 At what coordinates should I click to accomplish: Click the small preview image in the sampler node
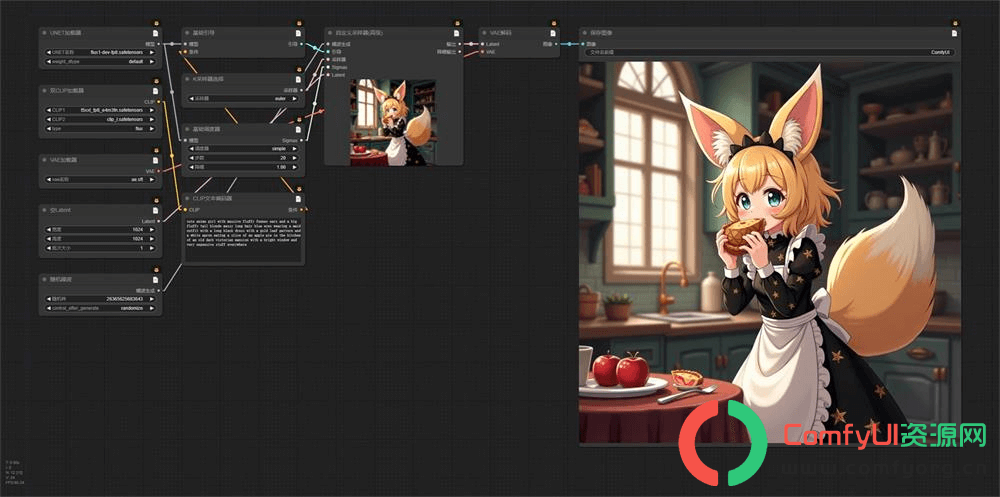tap(393, 122)
